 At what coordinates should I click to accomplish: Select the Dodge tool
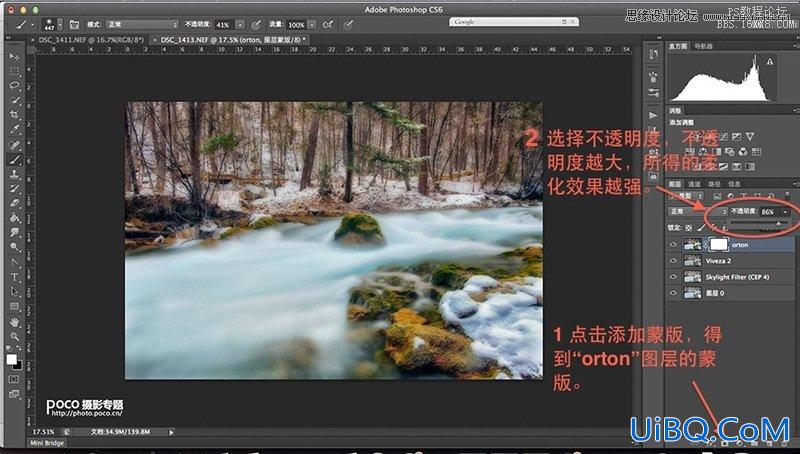tap(14, 247)
